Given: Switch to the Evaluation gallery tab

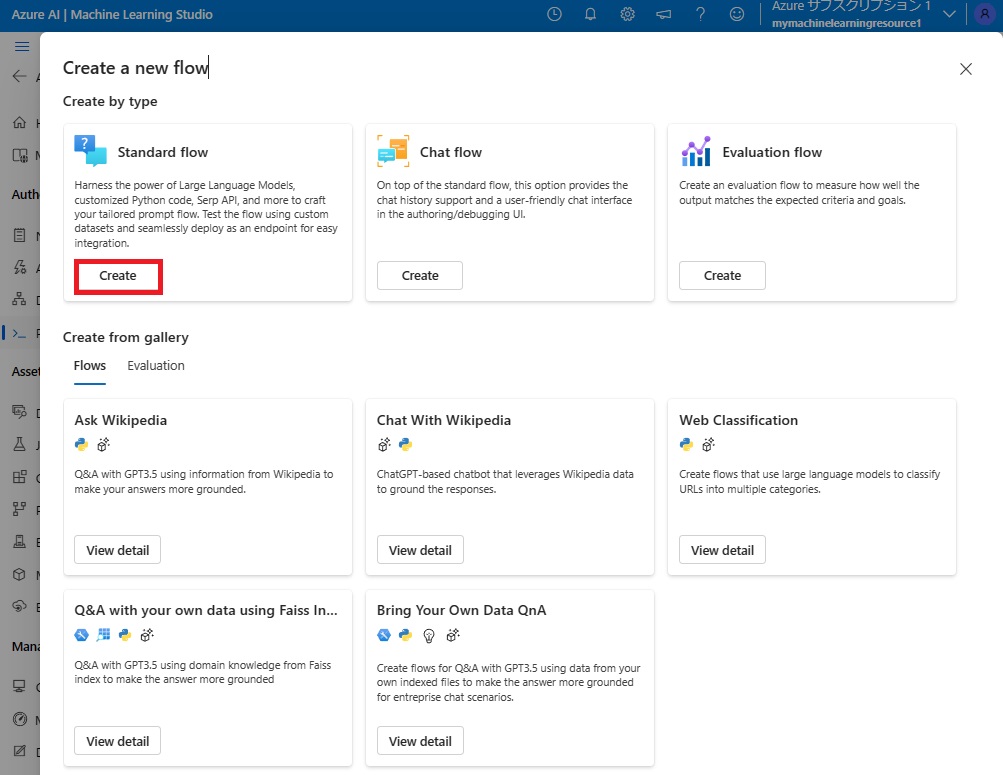Looking at the screenshot, I should [156, 366].
